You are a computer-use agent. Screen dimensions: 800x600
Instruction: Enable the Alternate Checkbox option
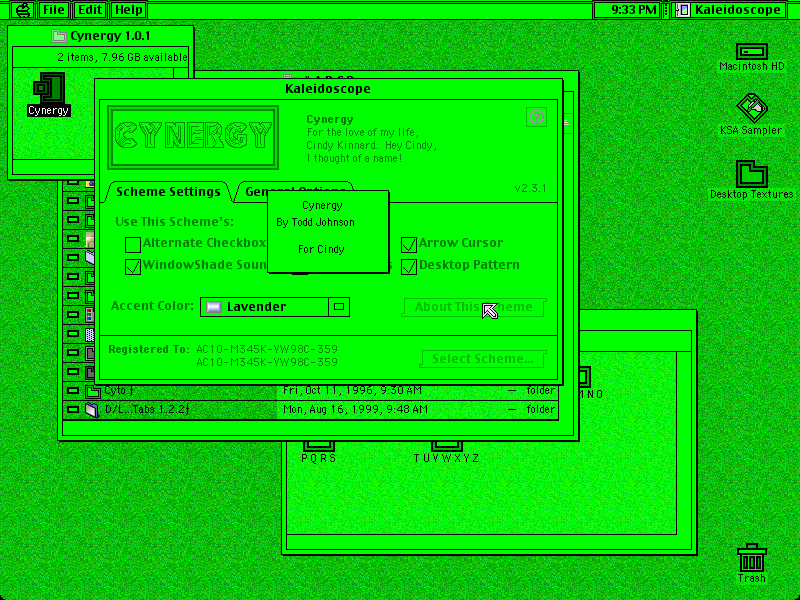[x=133, y=244]
